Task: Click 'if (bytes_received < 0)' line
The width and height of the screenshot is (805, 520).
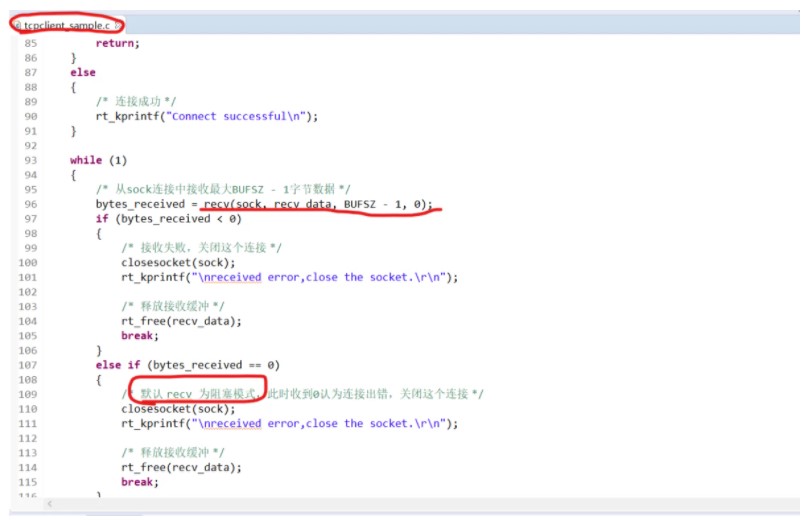Action: [x=168, y=219]
